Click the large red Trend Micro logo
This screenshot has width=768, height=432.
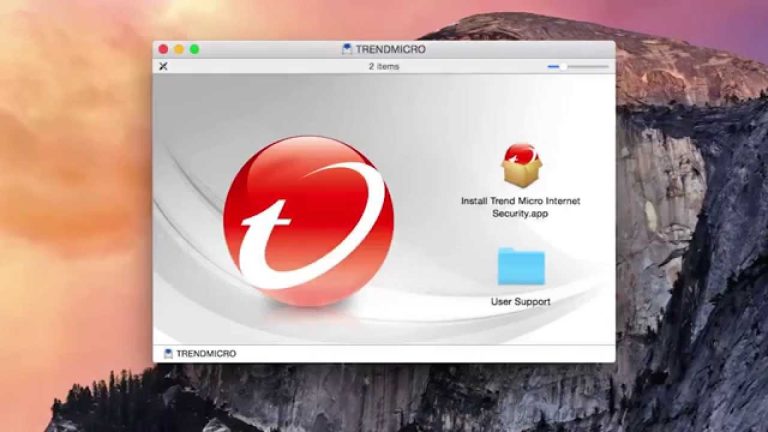308,221
